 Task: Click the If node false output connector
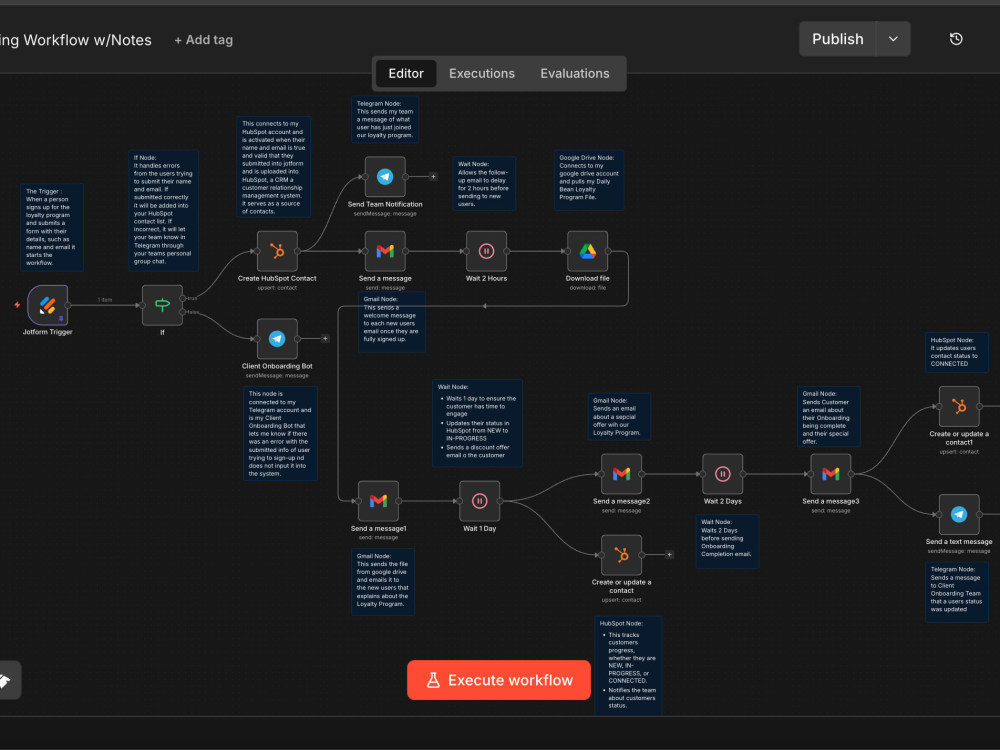pyautogui.click(x=183, y=312)
